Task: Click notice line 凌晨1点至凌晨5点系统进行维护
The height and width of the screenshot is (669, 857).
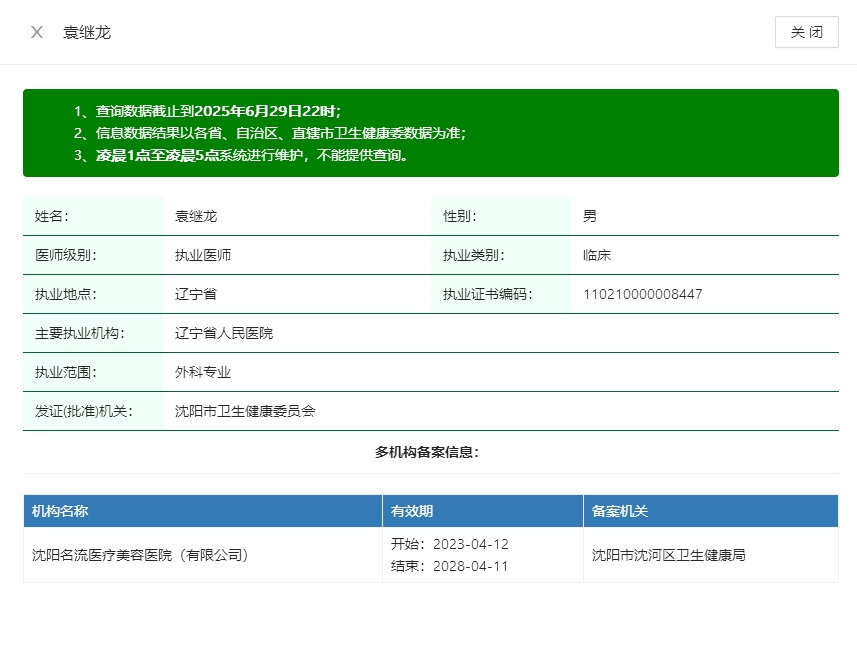Action: click(x=252, y=155)
